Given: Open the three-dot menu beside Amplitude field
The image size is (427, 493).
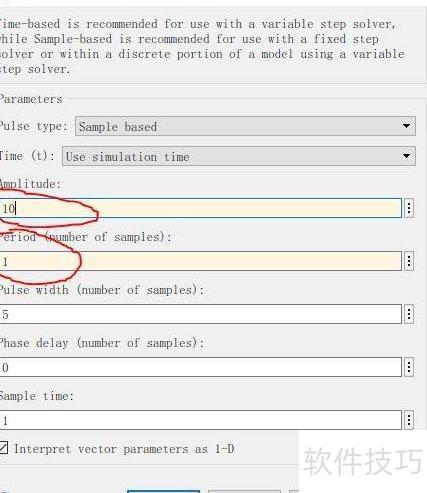Looking at the screenshot, I should 409,208.
